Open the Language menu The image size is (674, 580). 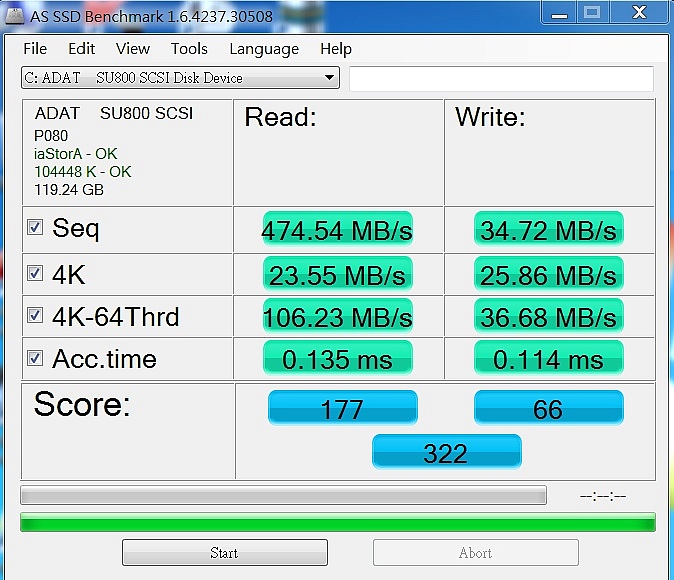click(x=264, y=49)
